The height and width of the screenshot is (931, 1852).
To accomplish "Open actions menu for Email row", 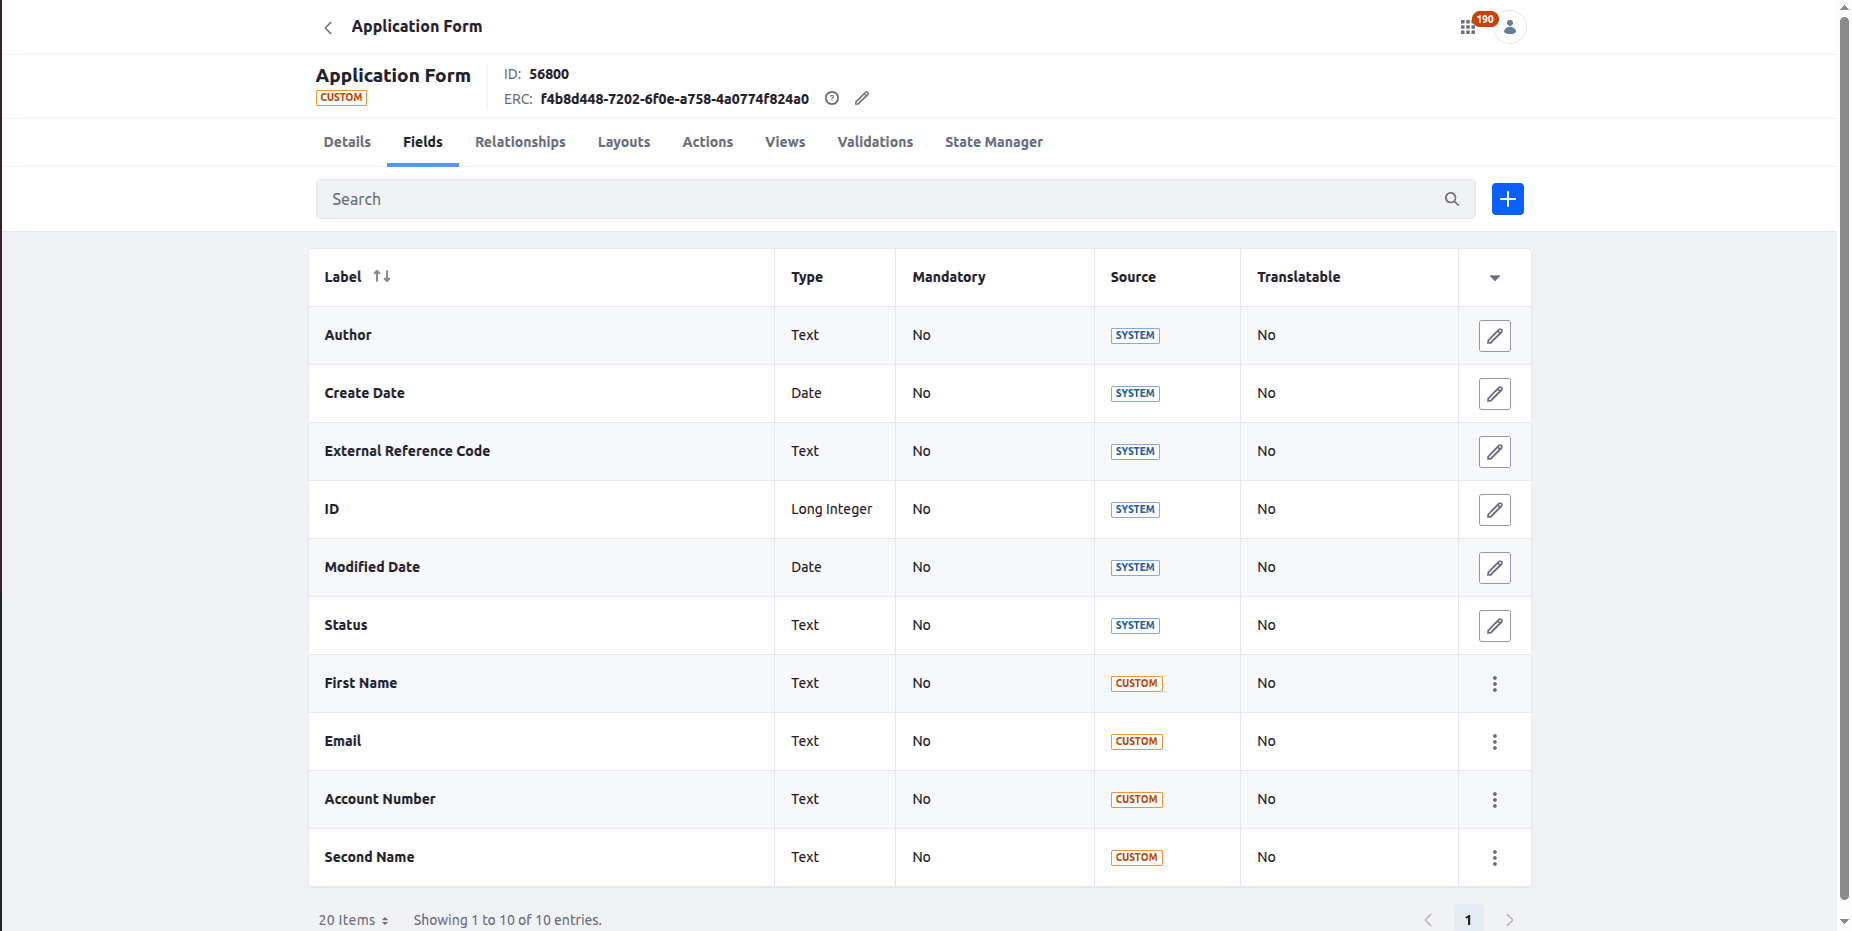I will (x=1495, y=742).
